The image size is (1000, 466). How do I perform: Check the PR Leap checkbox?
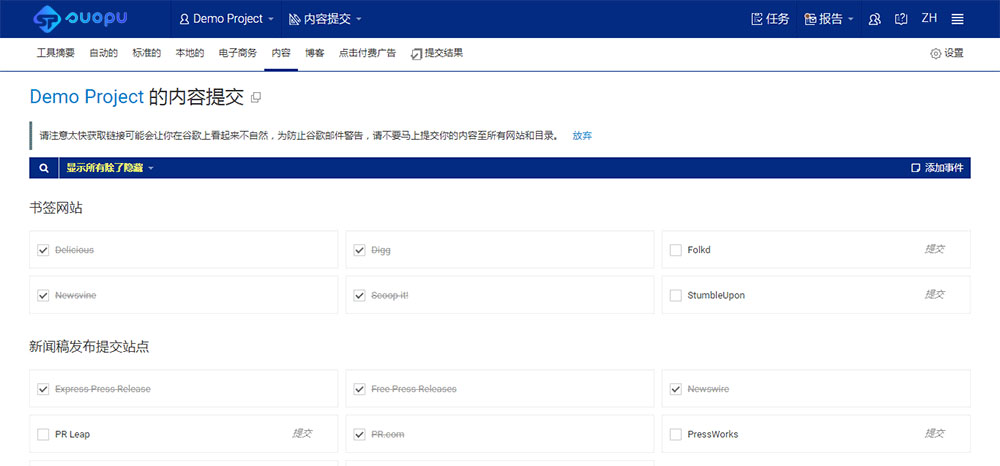[43, 435]
